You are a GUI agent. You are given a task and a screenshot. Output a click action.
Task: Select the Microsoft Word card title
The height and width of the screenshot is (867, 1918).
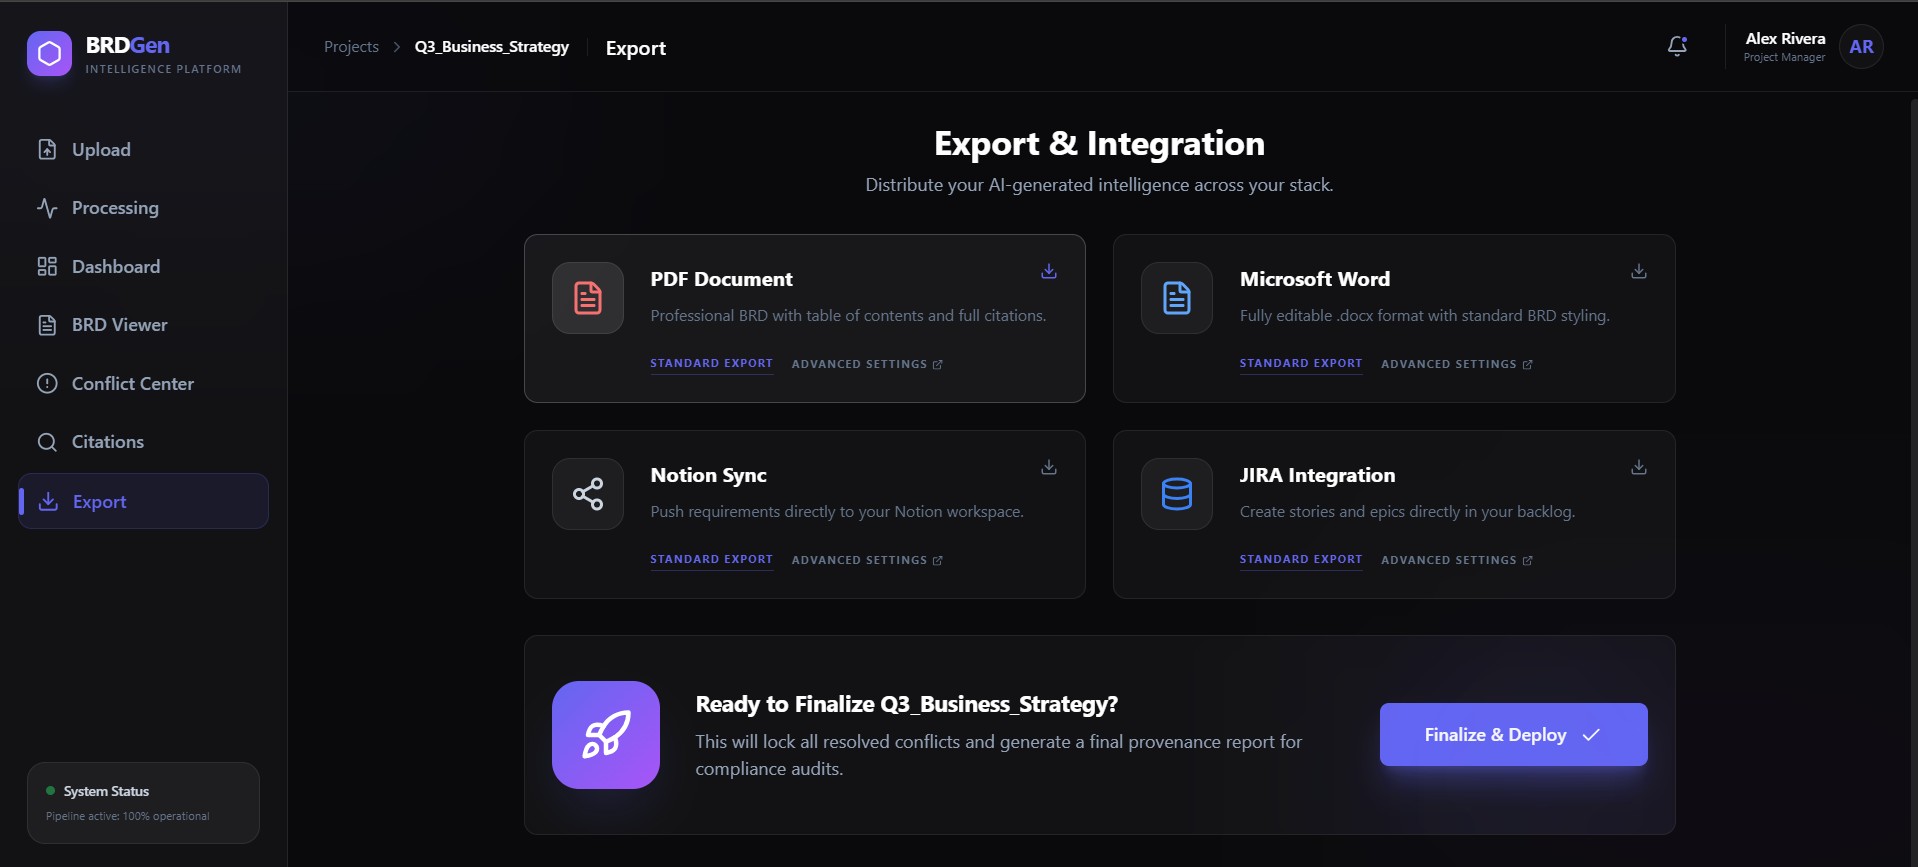pyautogui.click(x=1315, y=279)
